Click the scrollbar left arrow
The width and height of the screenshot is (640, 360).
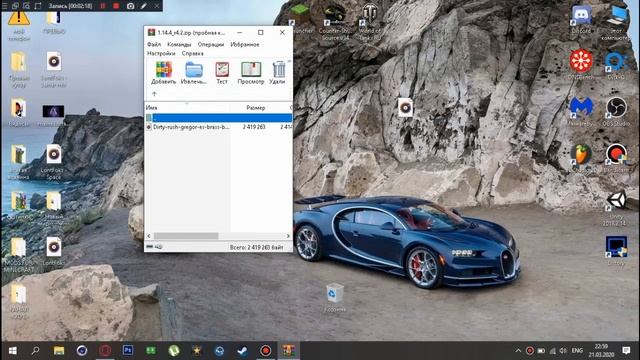pyautogui.click(x=149, y=236)
